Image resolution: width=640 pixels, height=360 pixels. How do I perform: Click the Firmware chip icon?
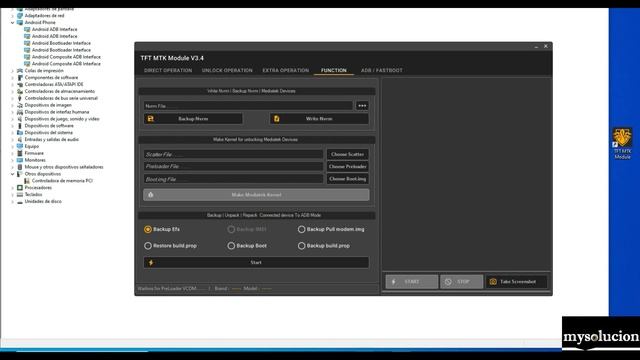point(20,153)
